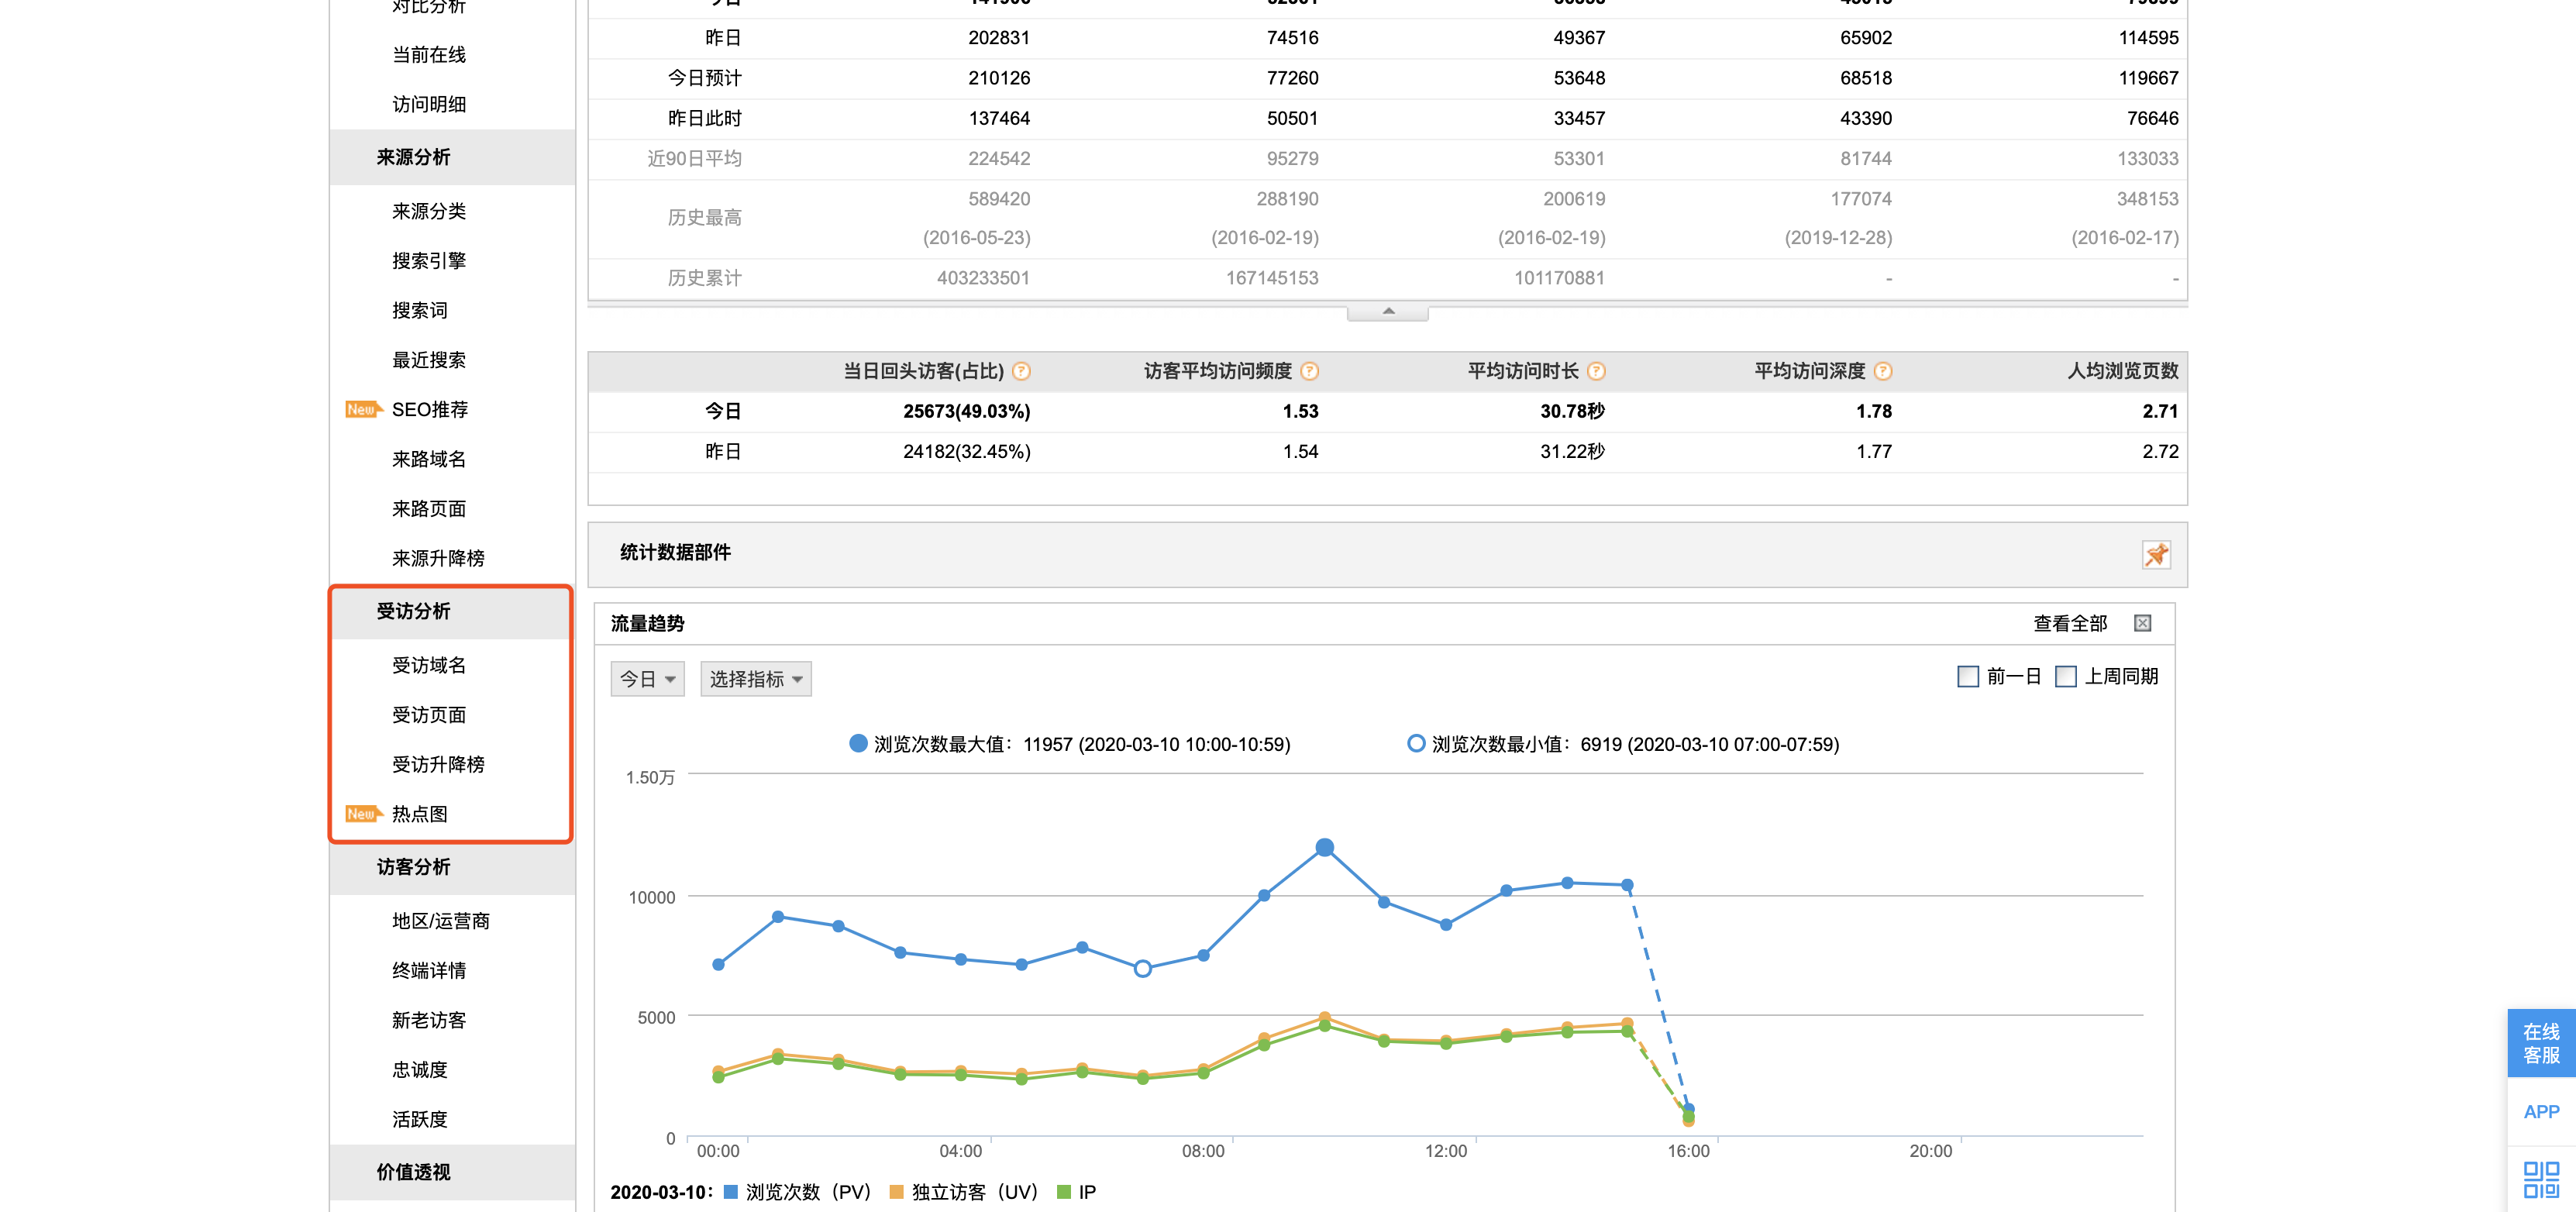Toggle 浏览次数 (PV) blue legend swatch
2576x1212 pixels.
pyautogui.click(x=731, y=1192)
